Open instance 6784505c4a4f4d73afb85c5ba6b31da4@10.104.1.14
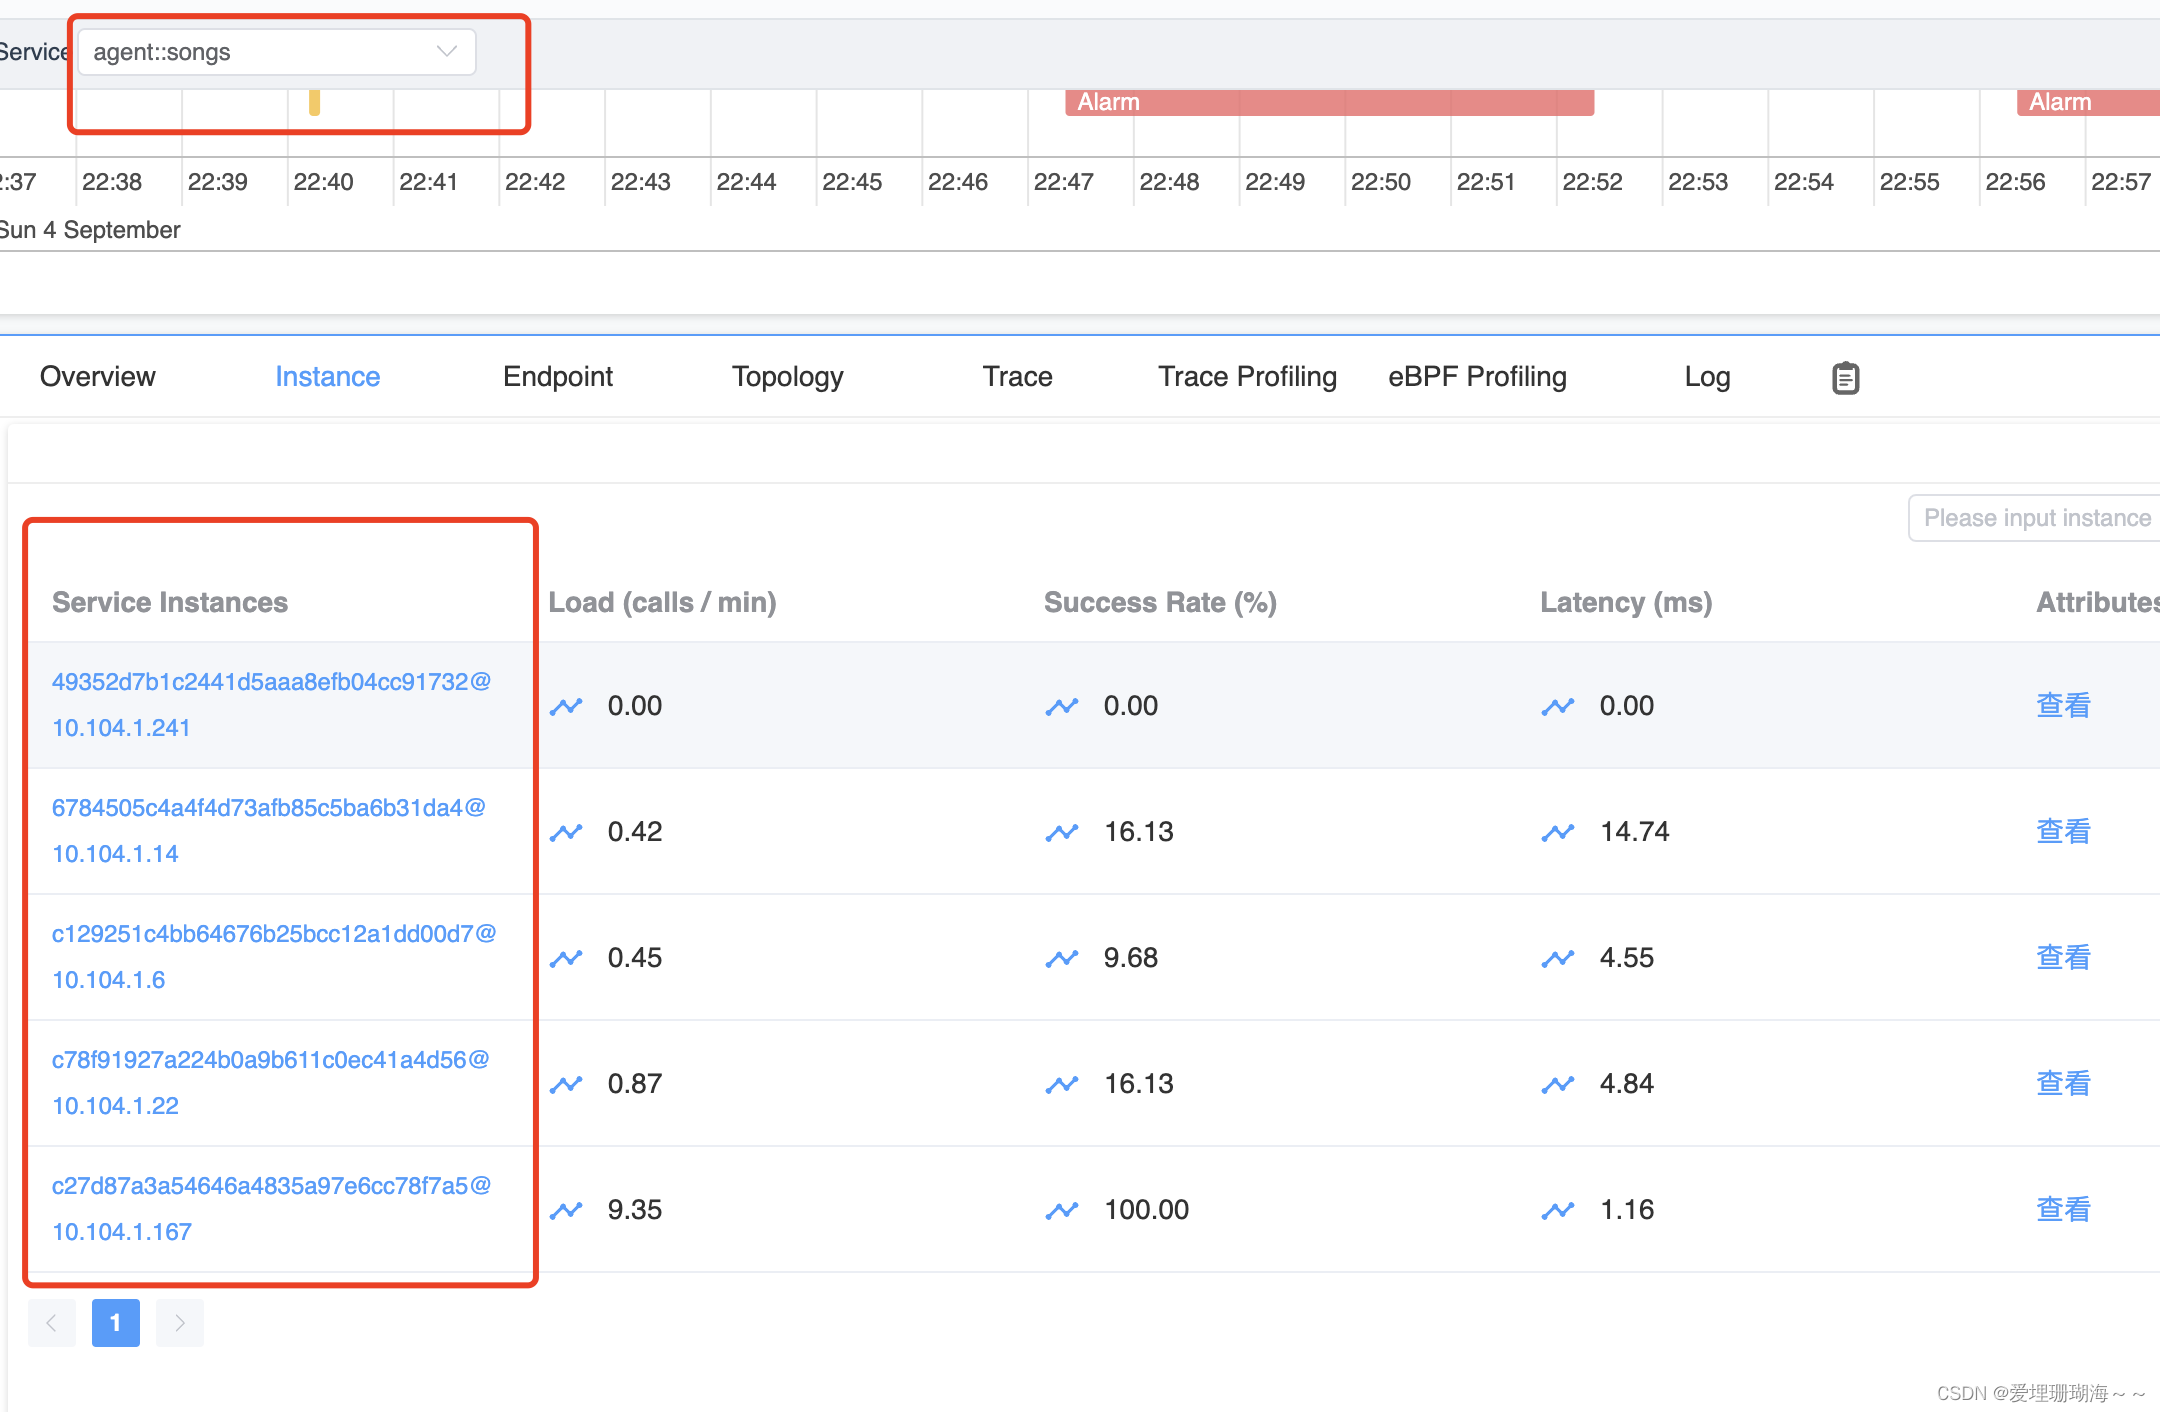 268,830
